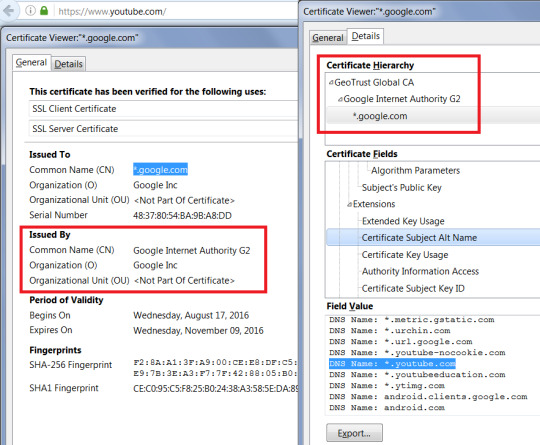Click the site information icon in address bar
540x445 pixels.
click(30, 11)
